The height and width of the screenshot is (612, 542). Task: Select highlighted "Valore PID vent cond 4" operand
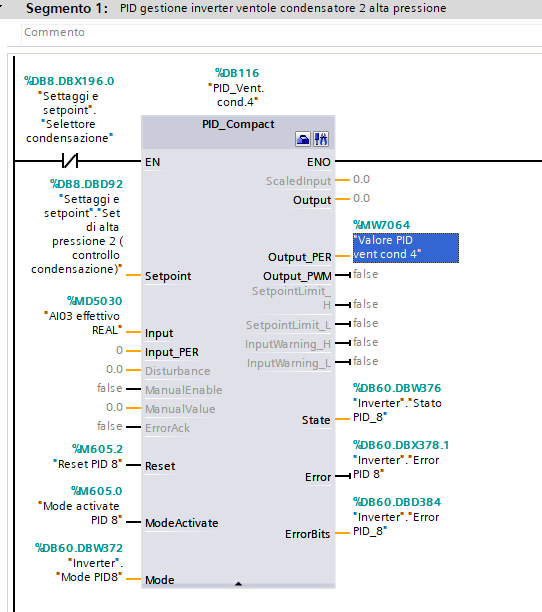[406, 247]
